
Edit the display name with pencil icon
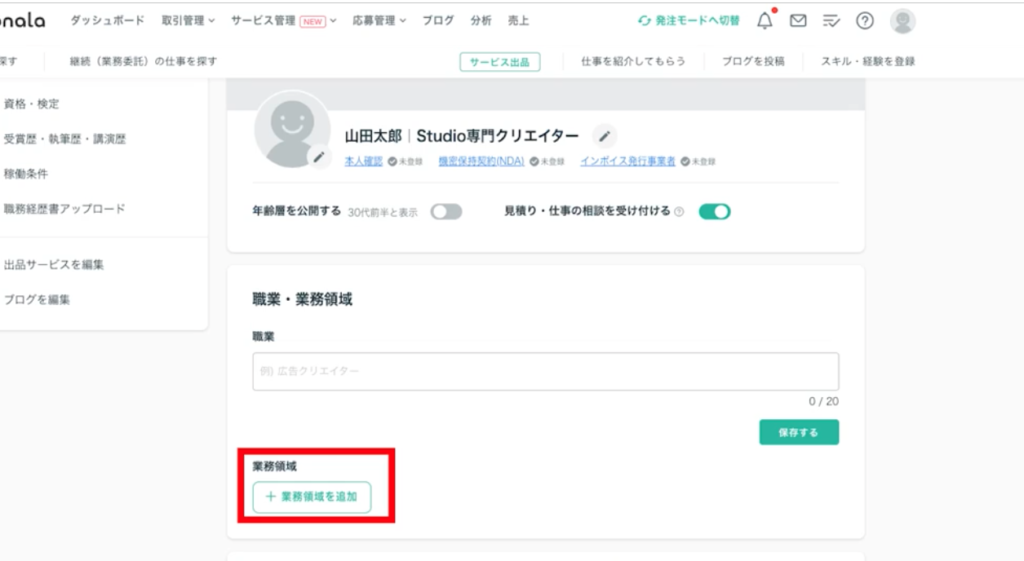[605, 136]
